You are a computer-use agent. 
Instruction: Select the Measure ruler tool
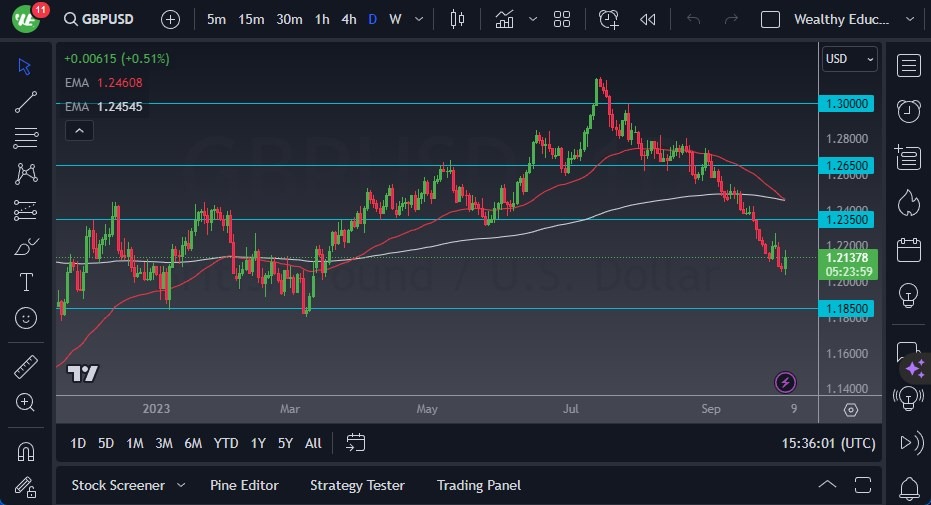26,366
